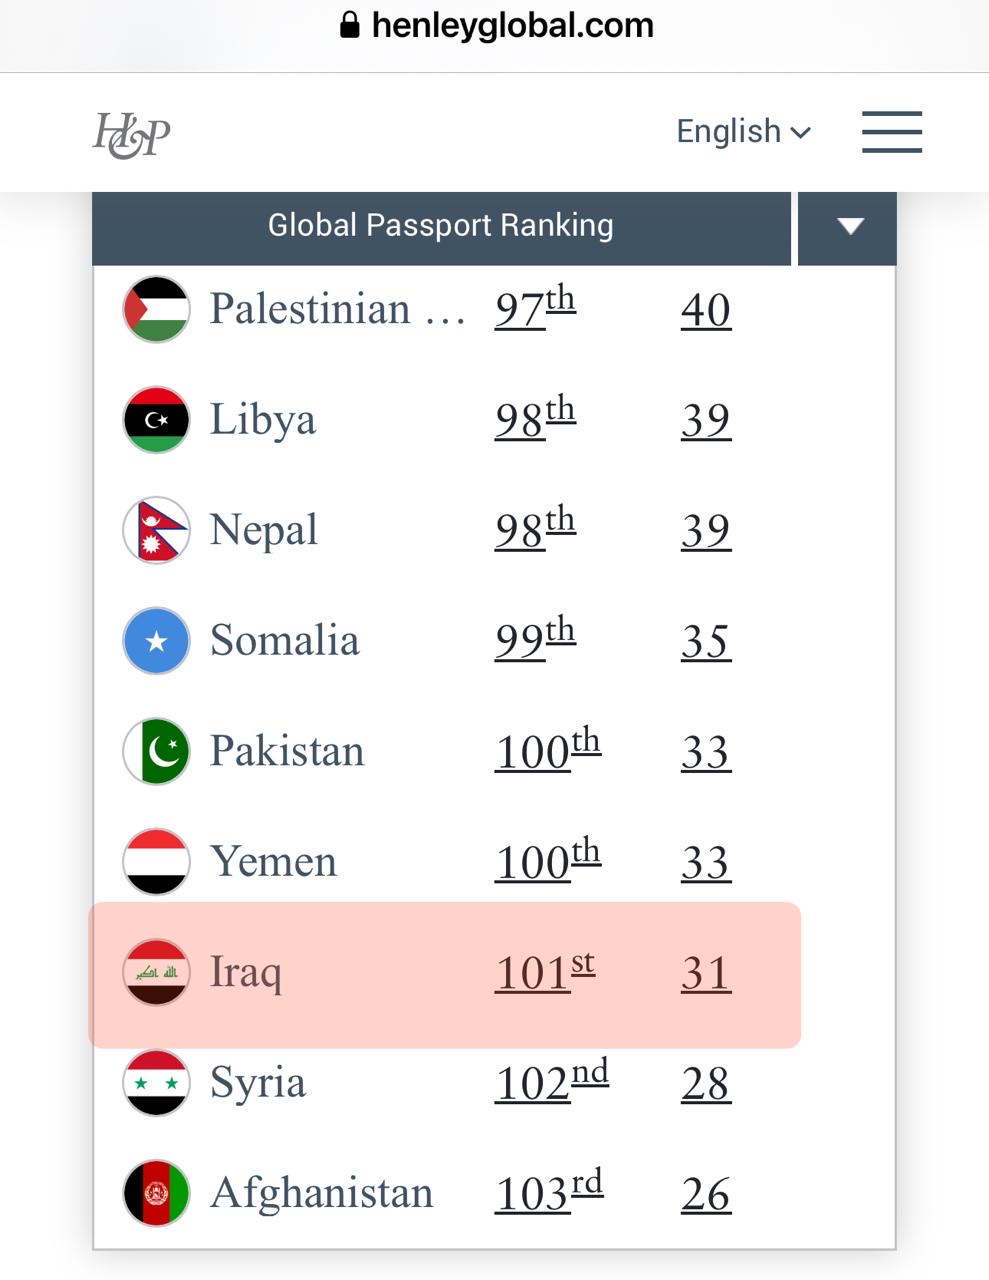
Task: Click the H&P logo
Action: coord(131,134)
